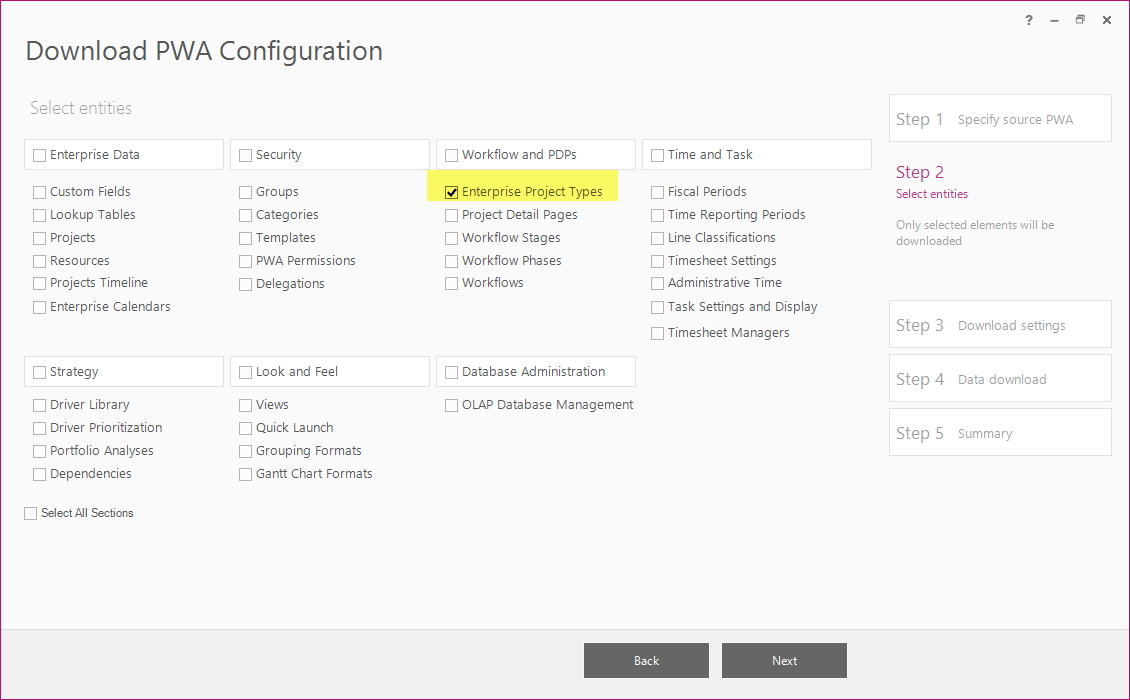This screenshot has width=1130, height=700.
Task: Select the Grouping Formats checkbox
Action: click(x=246, y=452)
